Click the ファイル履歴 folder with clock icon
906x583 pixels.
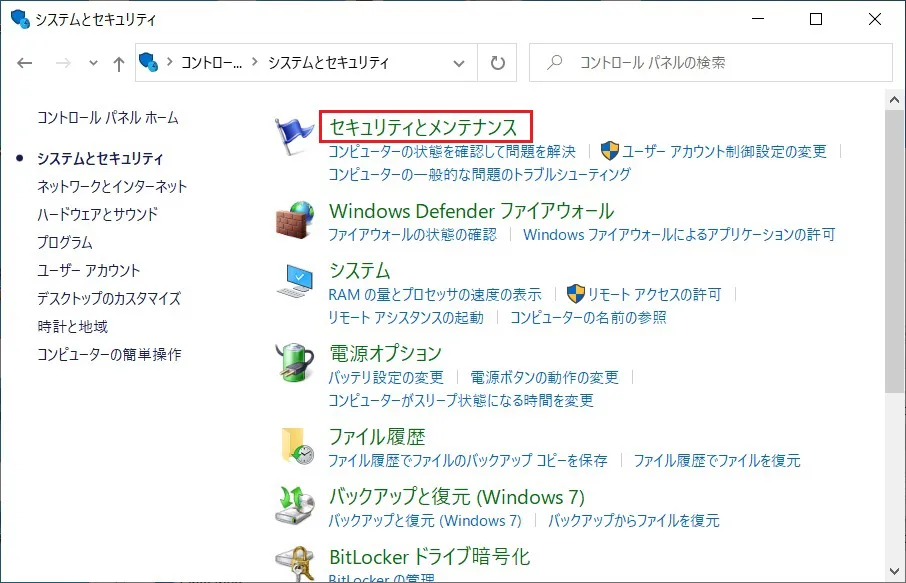(x=297, y=445)
